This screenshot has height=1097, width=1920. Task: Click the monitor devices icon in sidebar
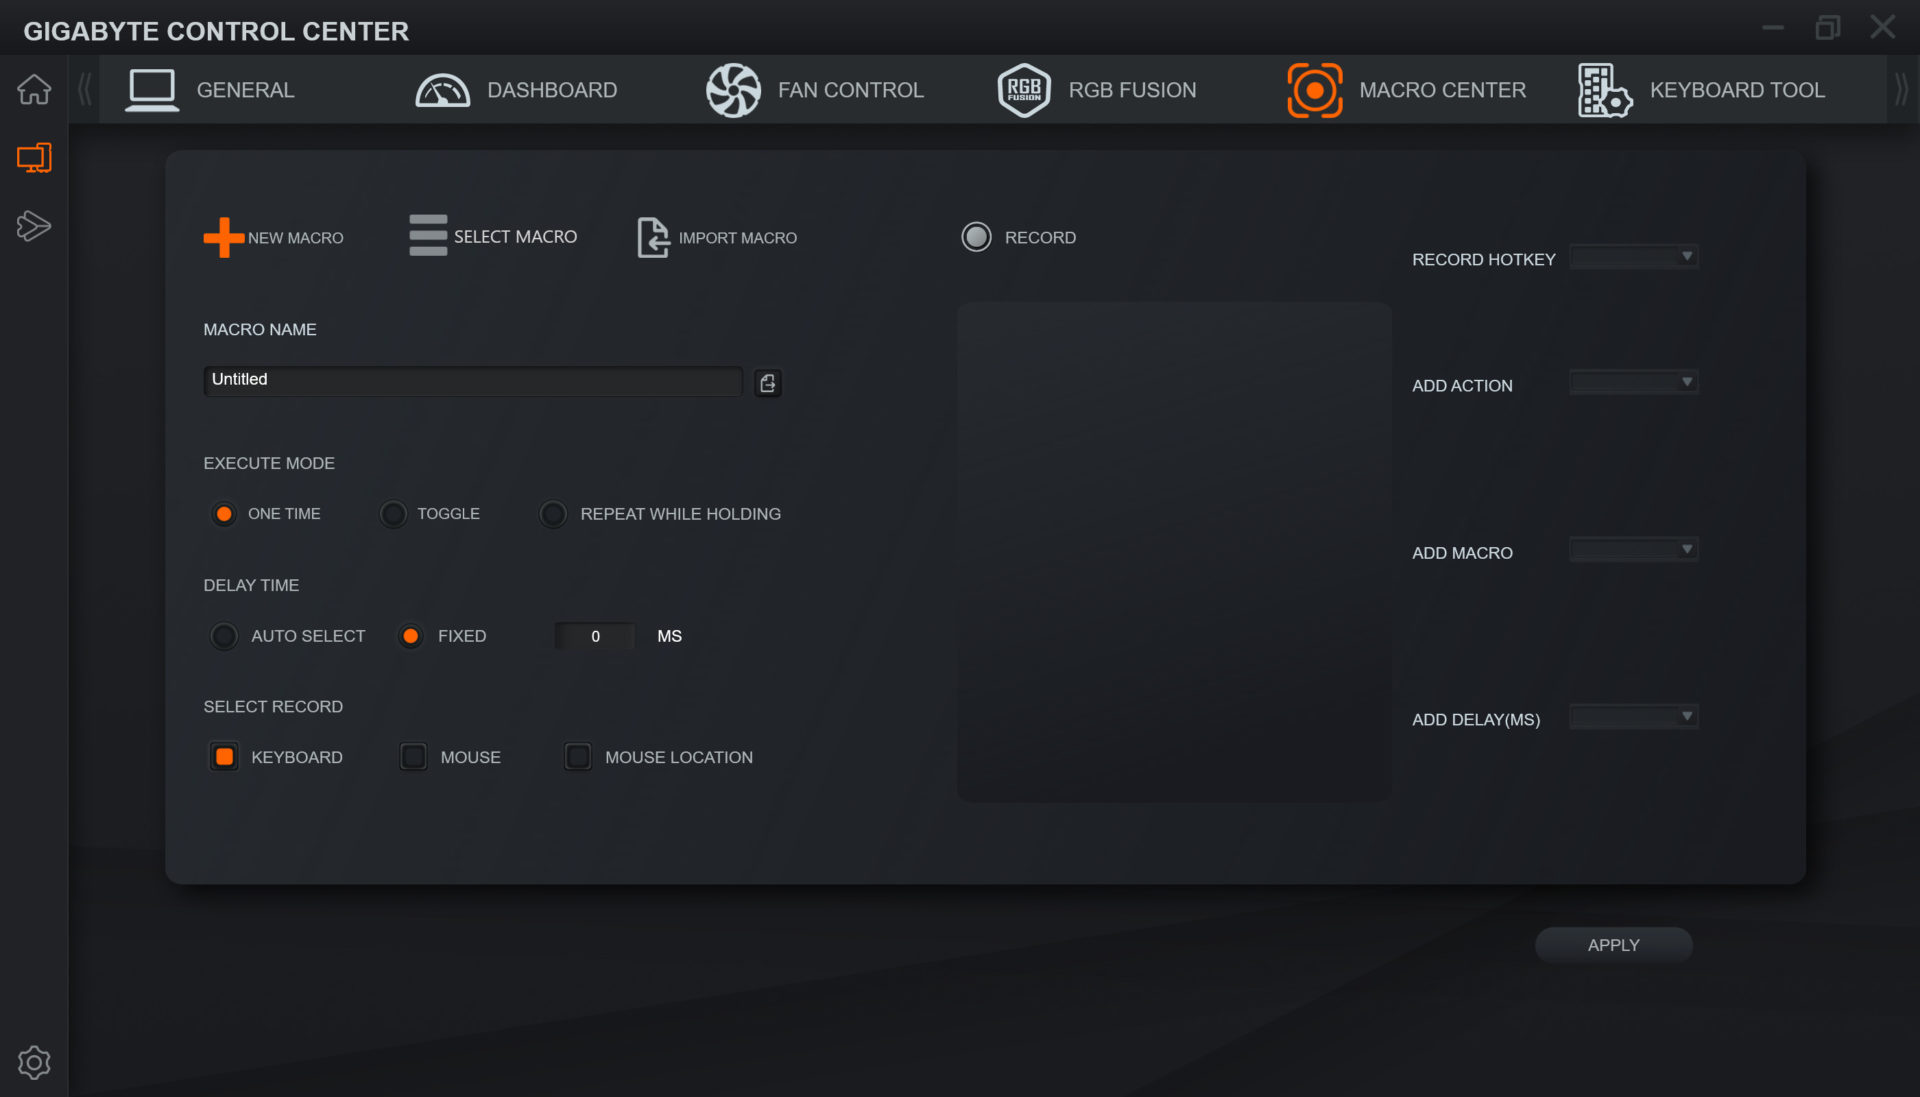pyautogui.click(x=34, y=158)
